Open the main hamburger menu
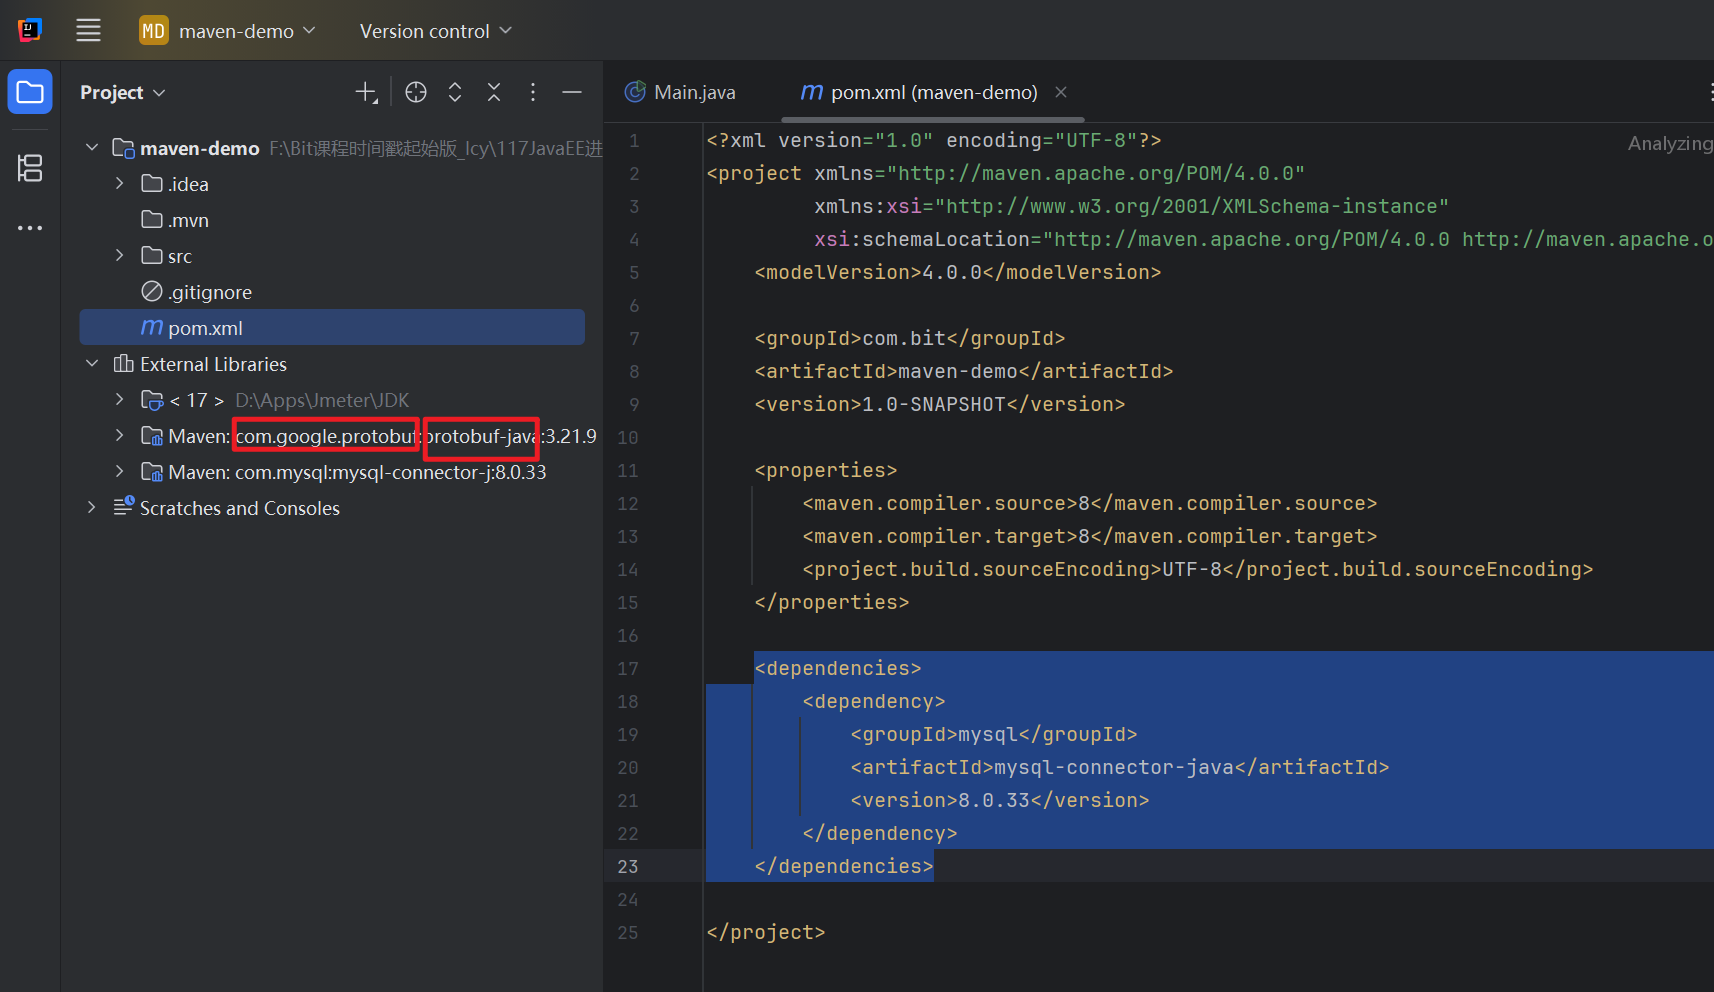 [x=88, y=31]
